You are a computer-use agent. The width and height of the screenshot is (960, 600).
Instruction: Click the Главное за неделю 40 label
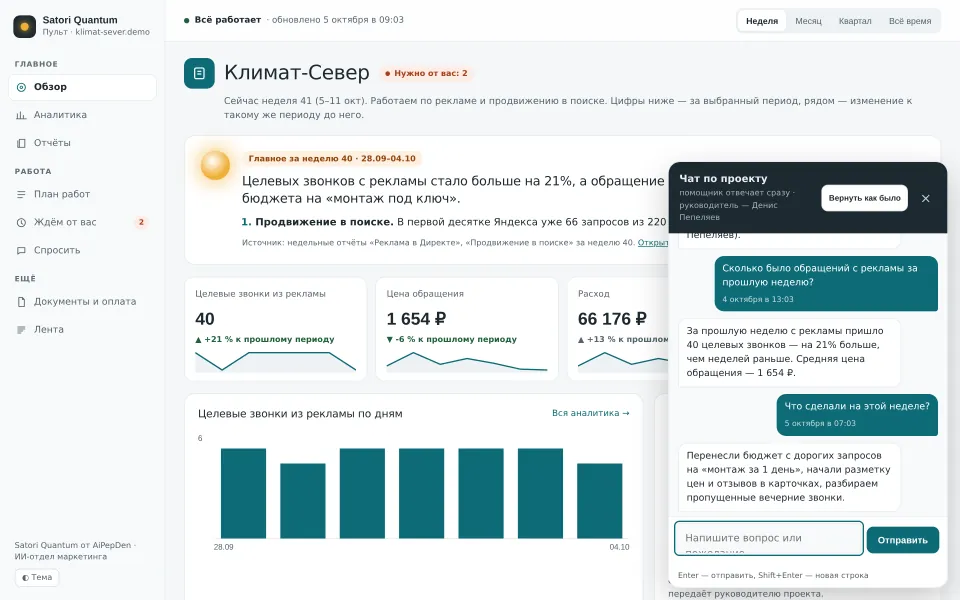coord(332,159)
